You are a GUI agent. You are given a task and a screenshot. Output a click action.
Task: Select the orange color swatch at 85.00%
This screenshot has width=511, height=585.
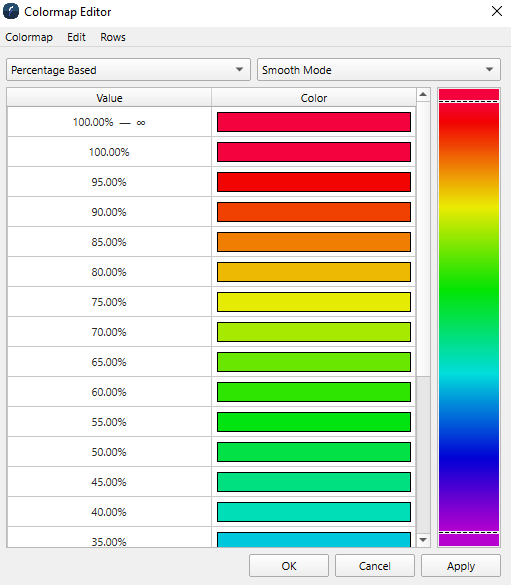pyautogui.click(x=314, y=242)
